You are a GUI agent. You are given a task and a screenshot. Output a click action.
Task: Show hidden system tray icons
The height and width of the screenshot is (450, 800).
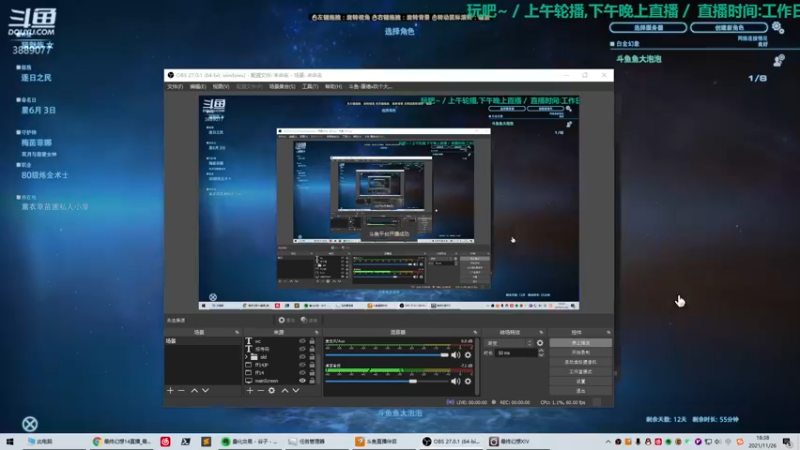pyautogui.click(x=608, y=442)
